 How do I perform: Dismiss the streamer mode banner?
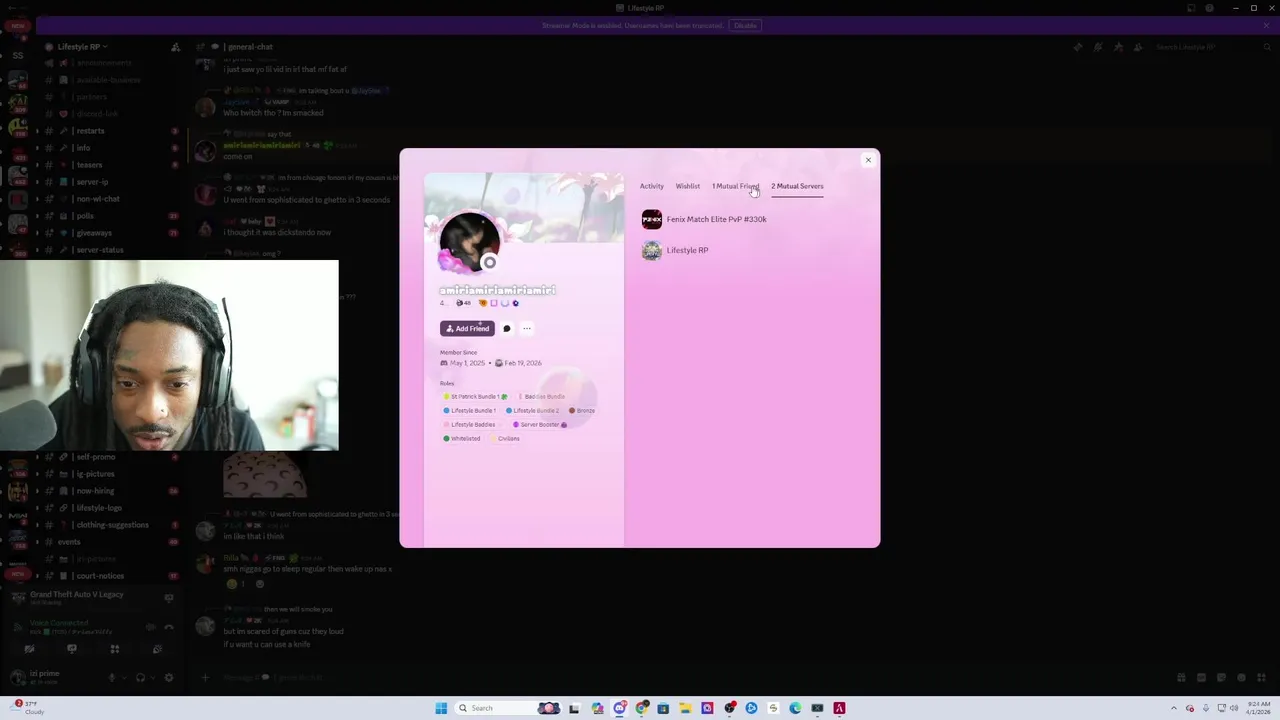click(x=1266, y=25)
